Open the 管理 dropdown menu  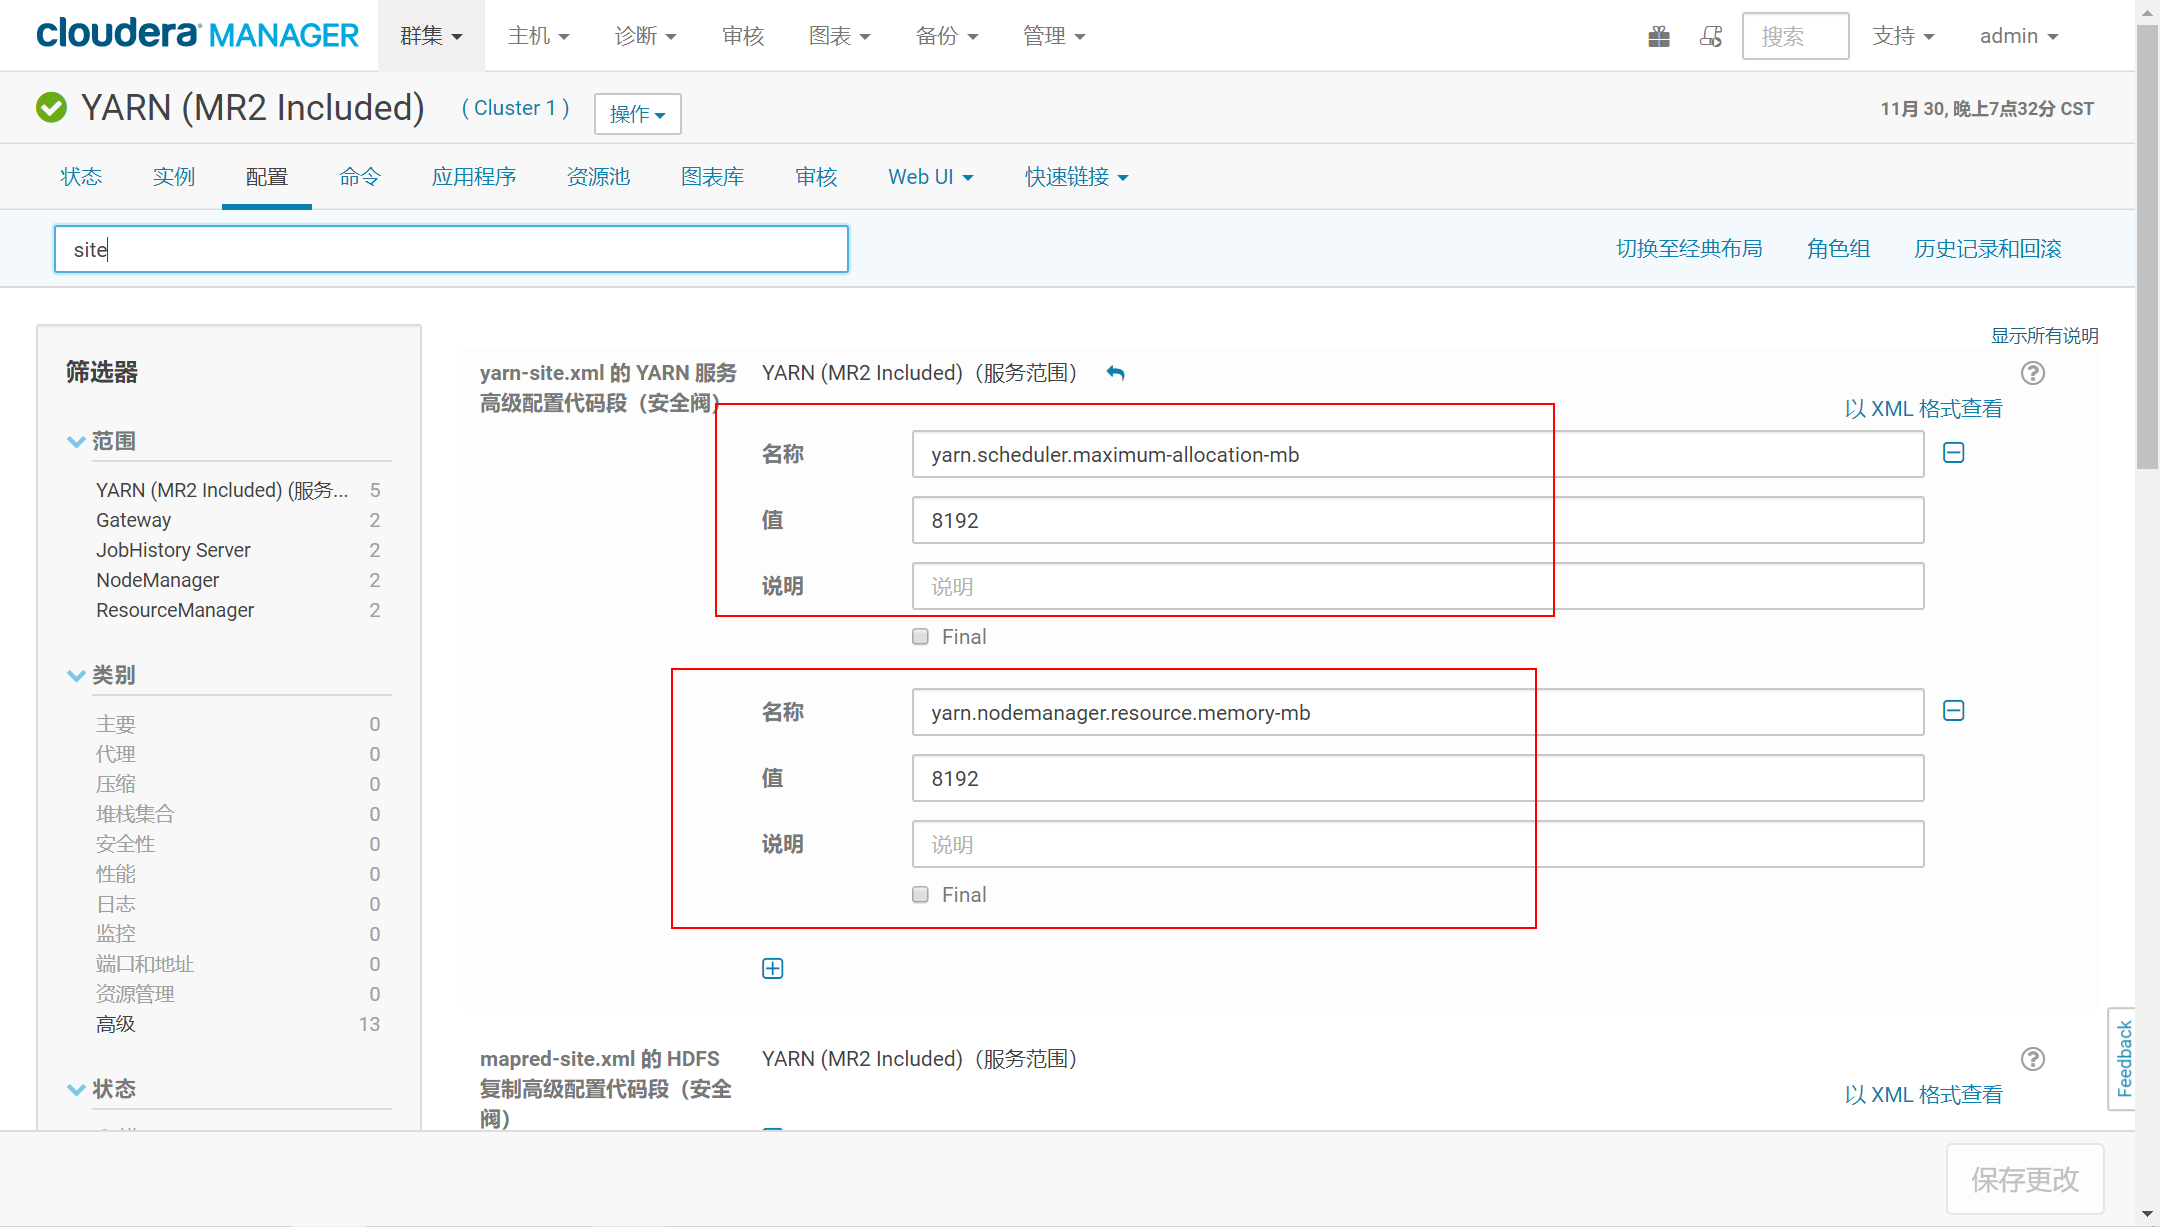tap(1053, 36)
